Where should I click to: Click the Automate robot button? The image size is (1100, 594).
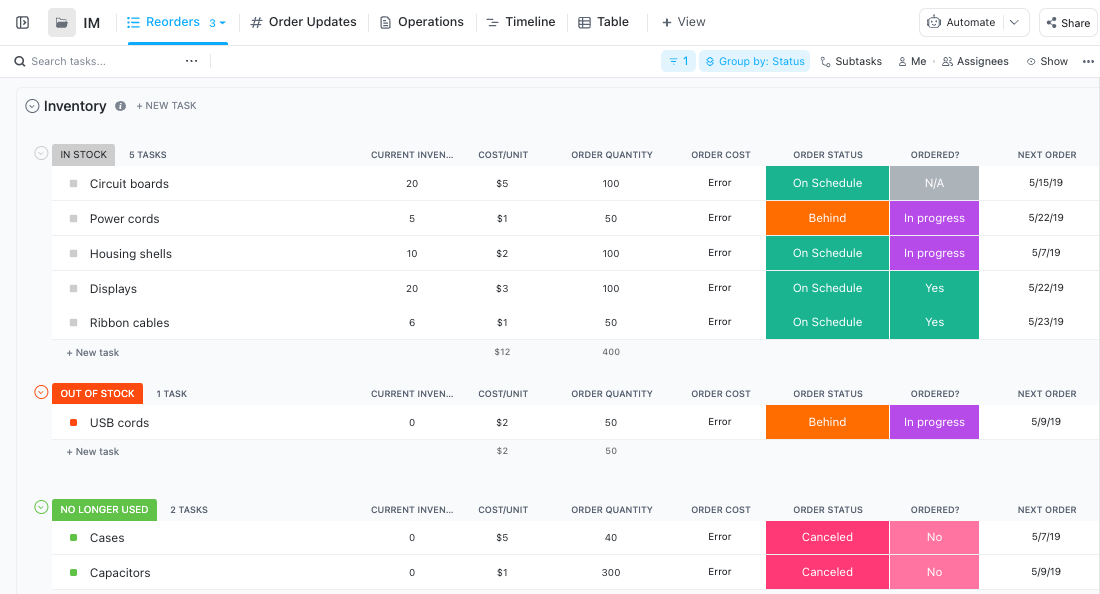click(x=961, y=22)
